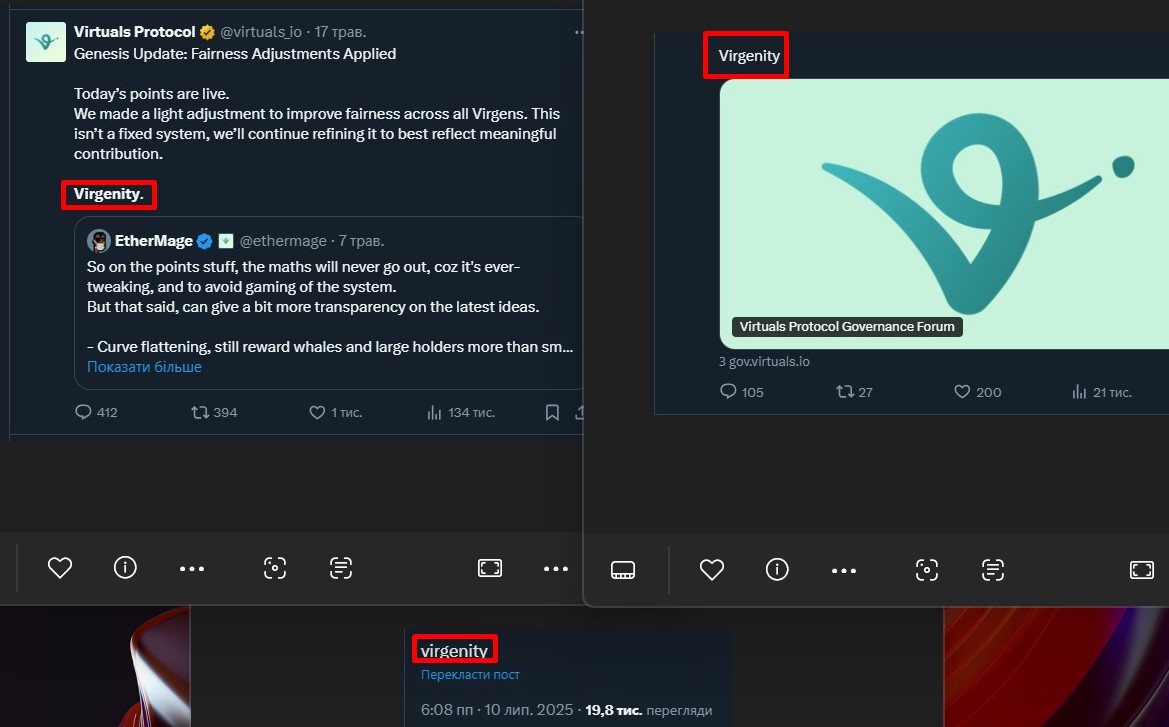Scan text icon in right photo toolbar
This screenshot has height=727, width=1169.
point(993,570)
